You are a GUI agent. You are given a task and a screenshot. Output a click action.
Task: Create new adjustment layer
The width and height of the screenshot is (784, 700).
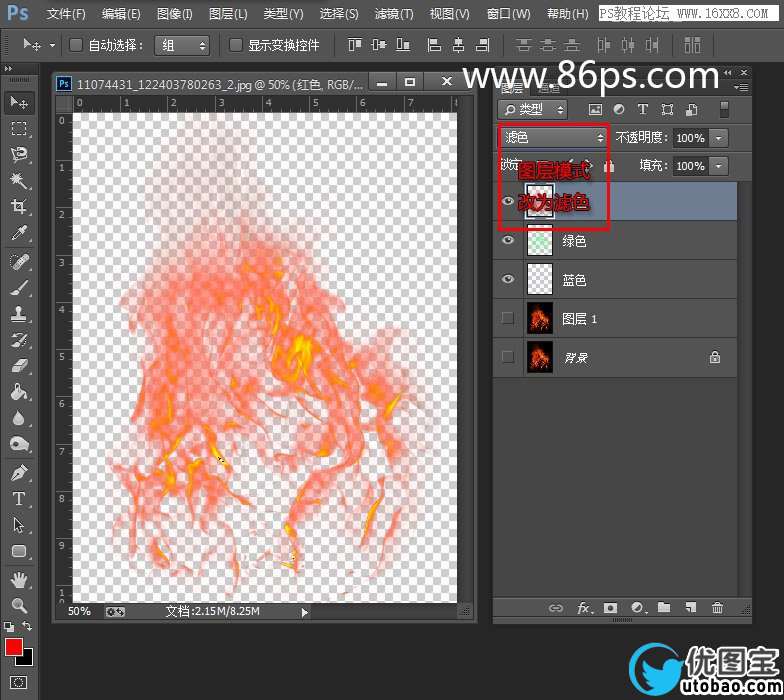pos(638,608)
